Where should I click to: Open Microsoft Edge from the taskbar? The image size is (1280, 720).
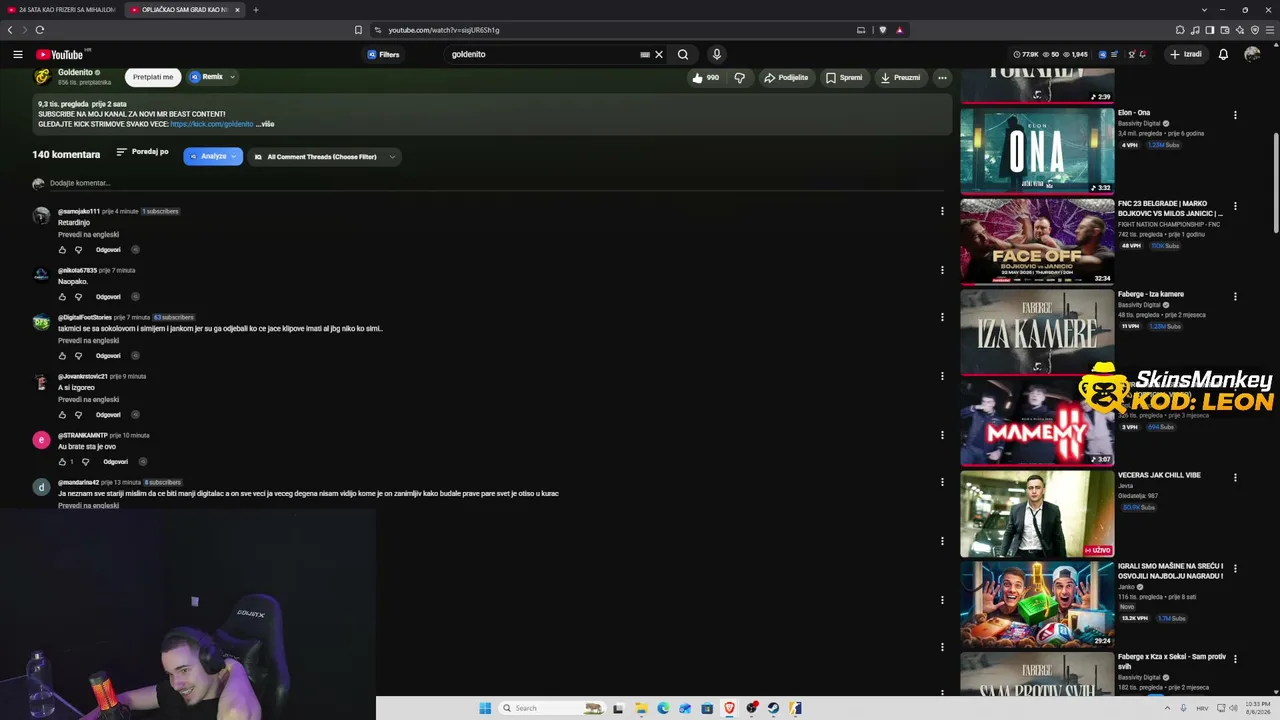[663, 708]
